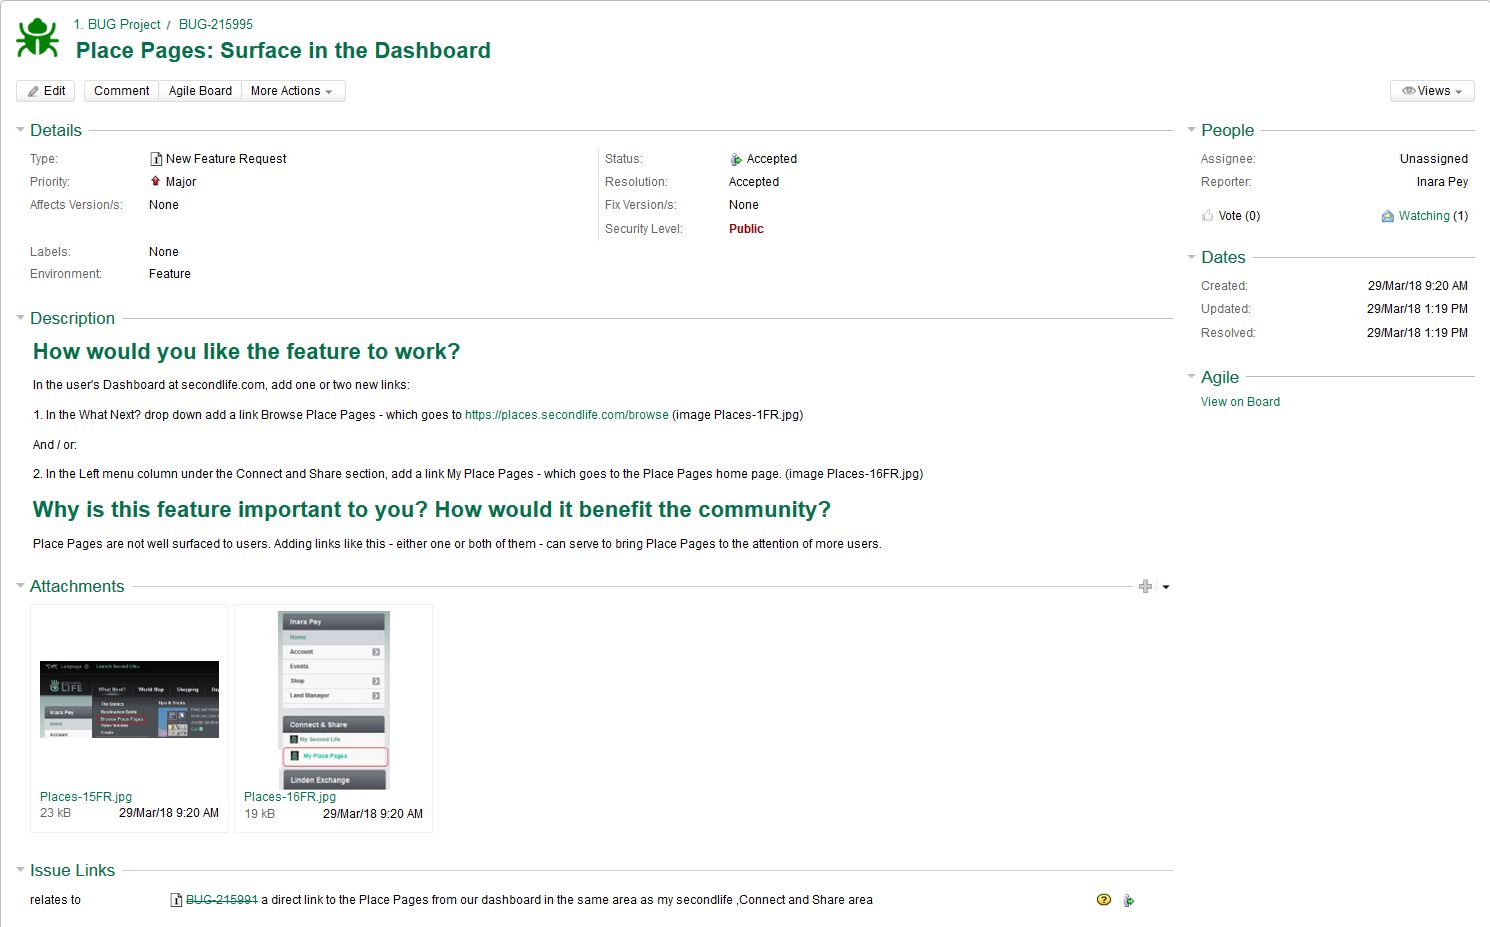Click the Watching envelope icon
1490x927 pixels.
1387,216
